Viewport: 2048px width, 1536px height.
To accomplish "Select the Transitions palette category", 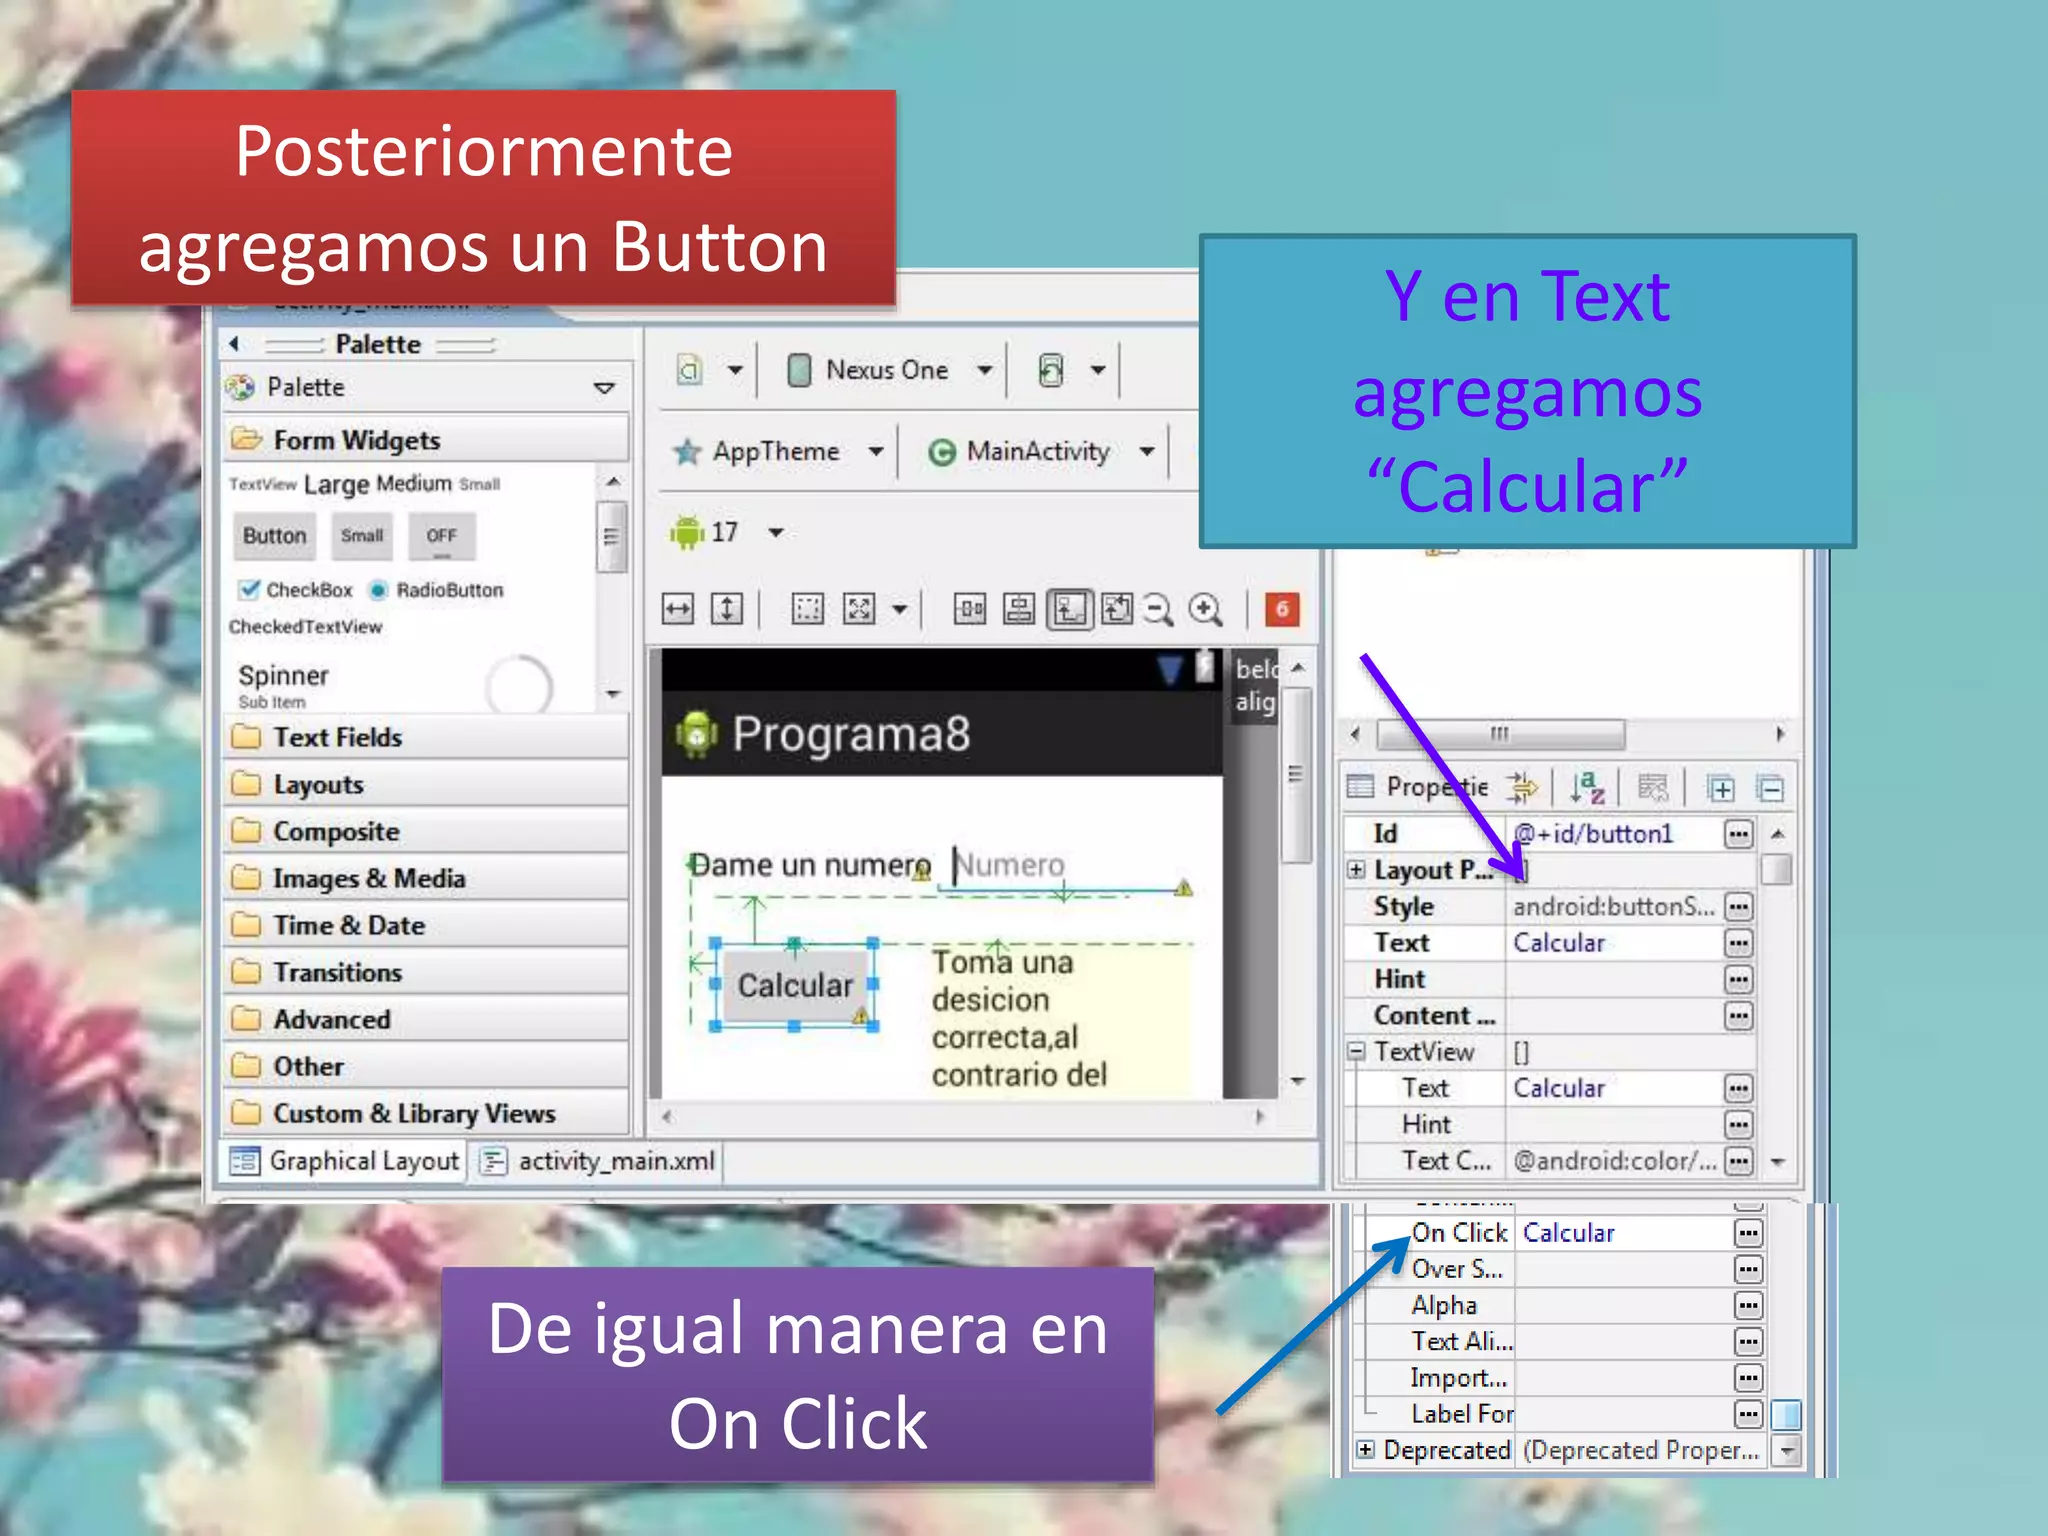I will tap(427, 972).
